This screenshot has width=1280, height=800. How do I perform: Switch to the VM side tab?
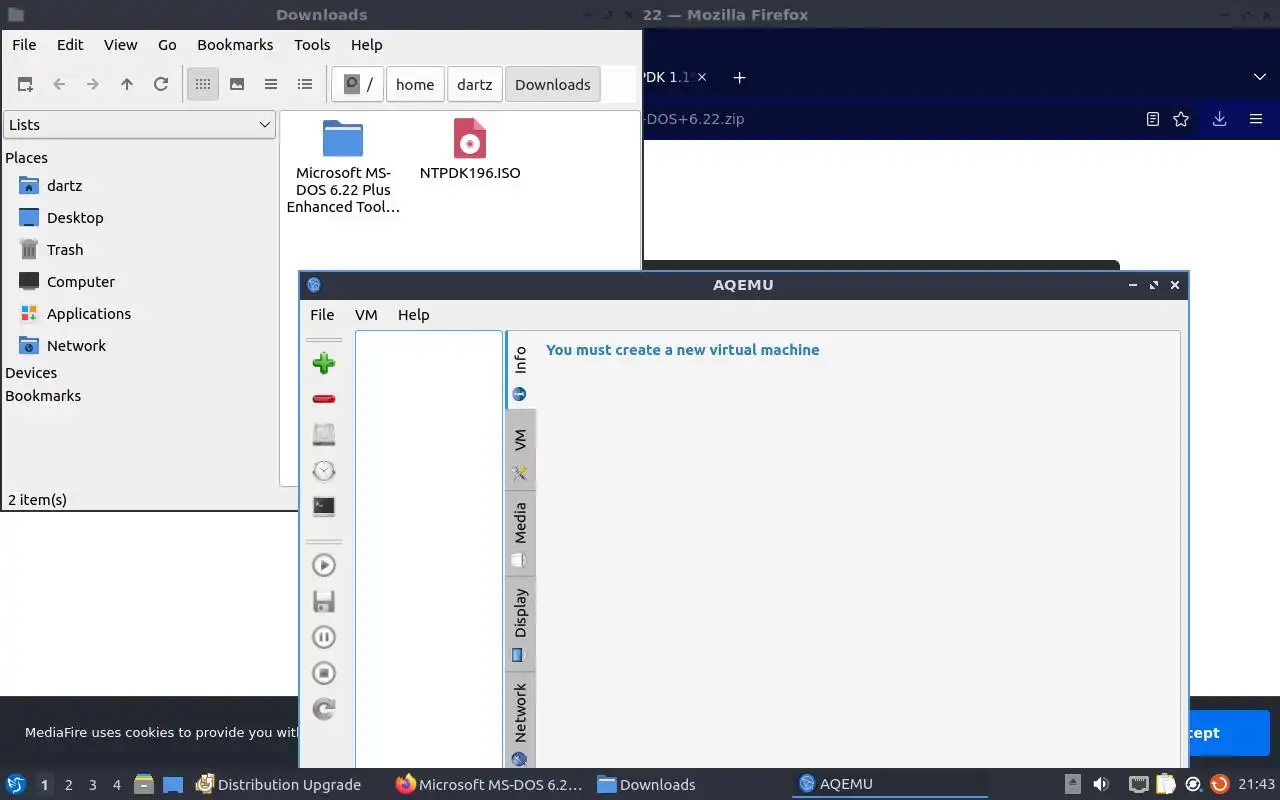click(520, 451)
